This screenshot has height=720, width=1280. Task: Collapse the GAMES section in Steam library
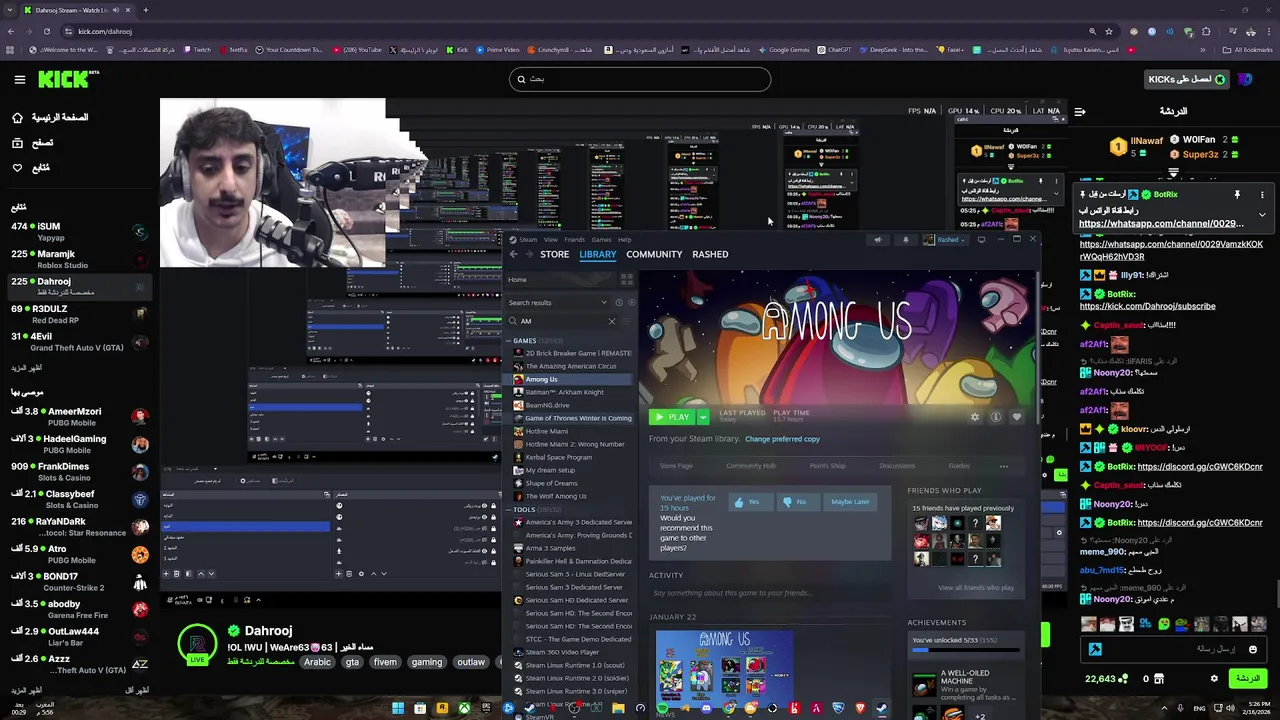click(x=508, y=341)
